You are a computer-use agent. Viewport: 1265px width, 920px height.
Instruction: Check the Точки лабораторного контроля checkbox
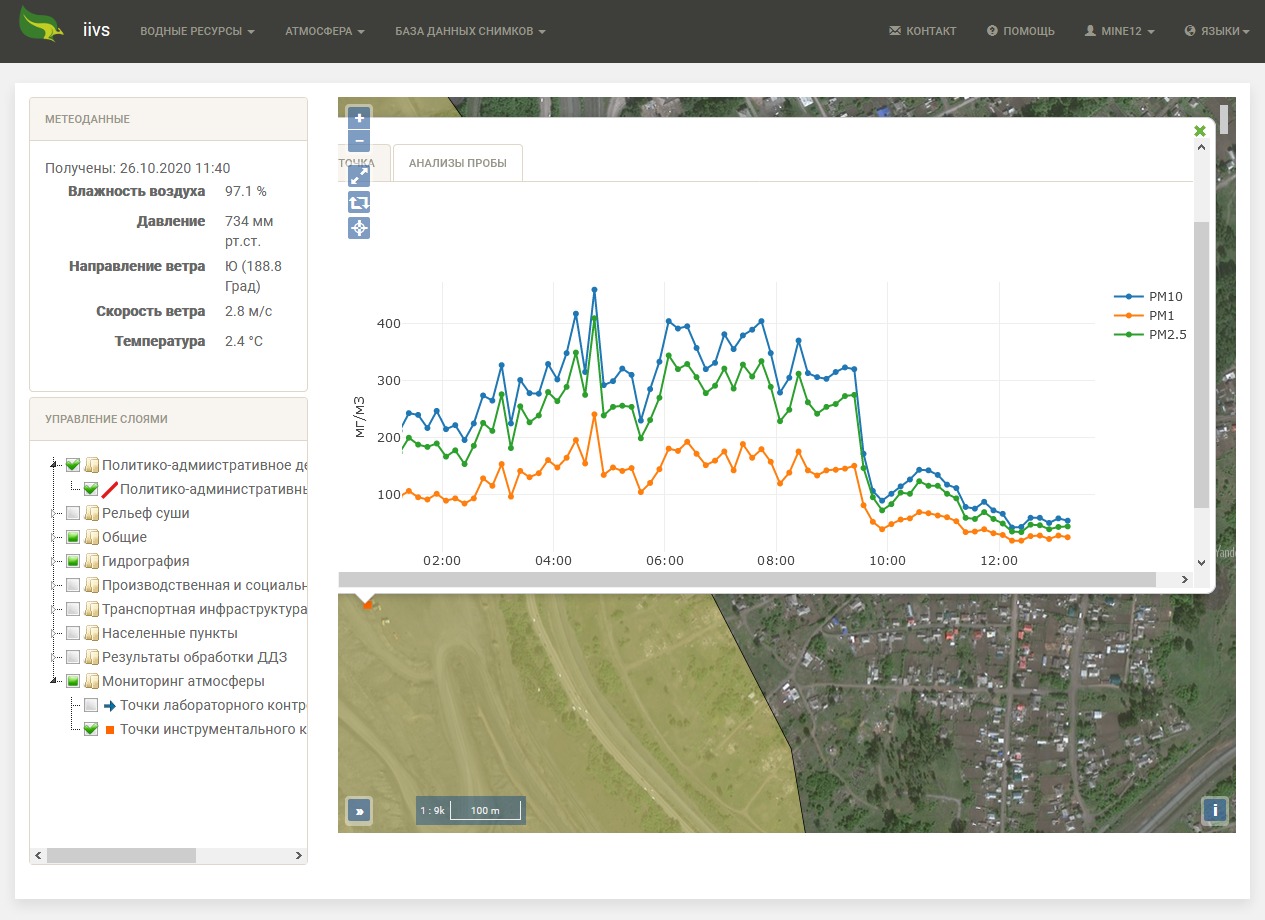click(x=91, y=705)
